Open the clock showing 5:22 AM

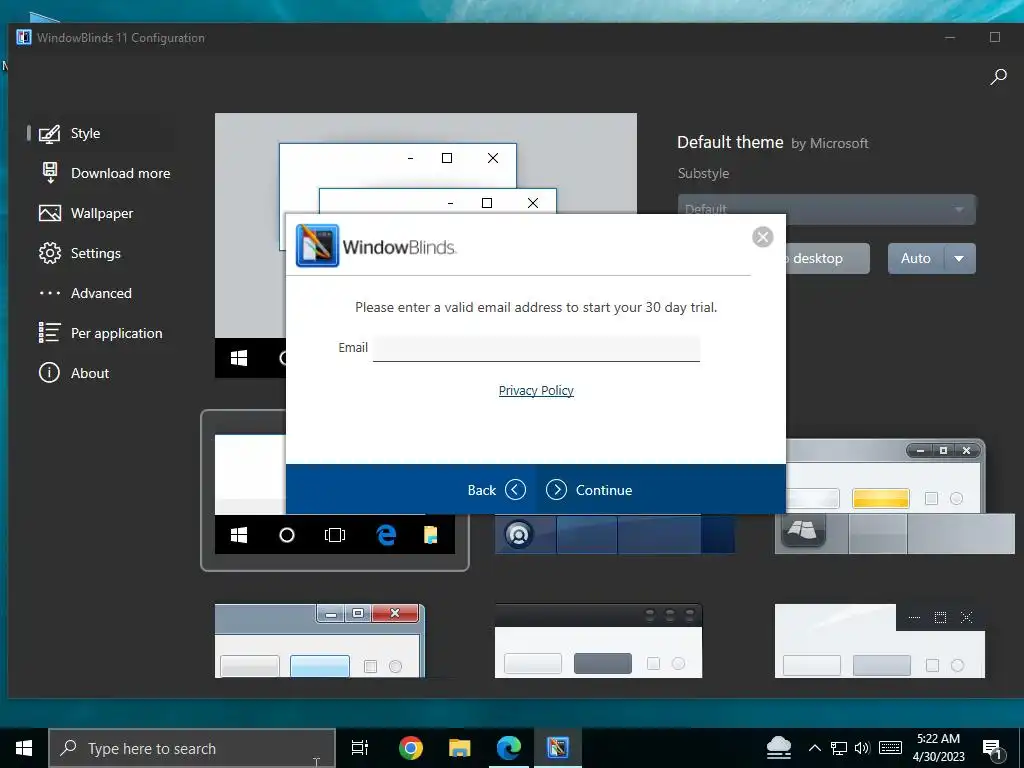(938, 748)
